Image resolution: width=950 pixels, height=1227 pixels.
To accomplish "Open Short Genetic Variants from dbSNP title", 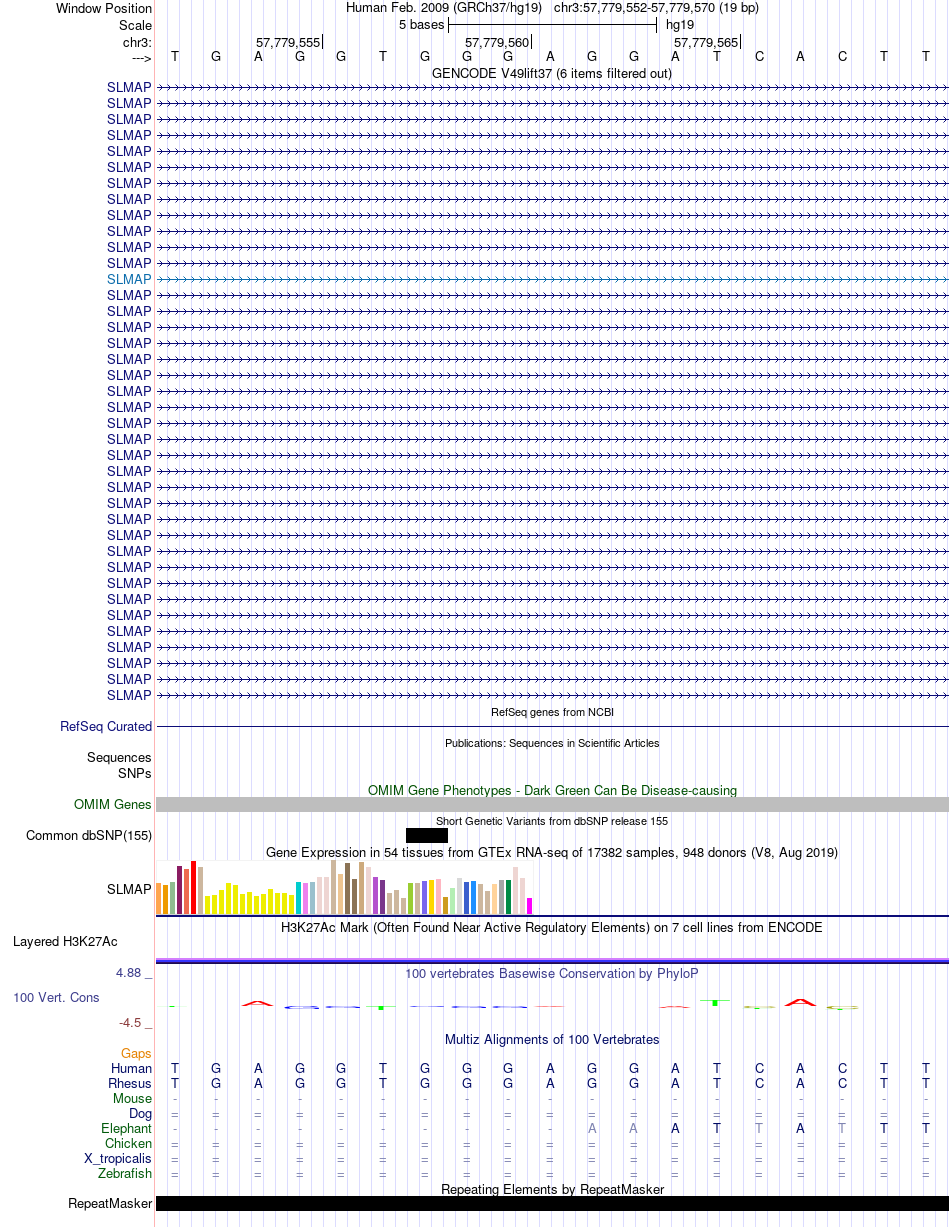I will click(x=552, y=821).
